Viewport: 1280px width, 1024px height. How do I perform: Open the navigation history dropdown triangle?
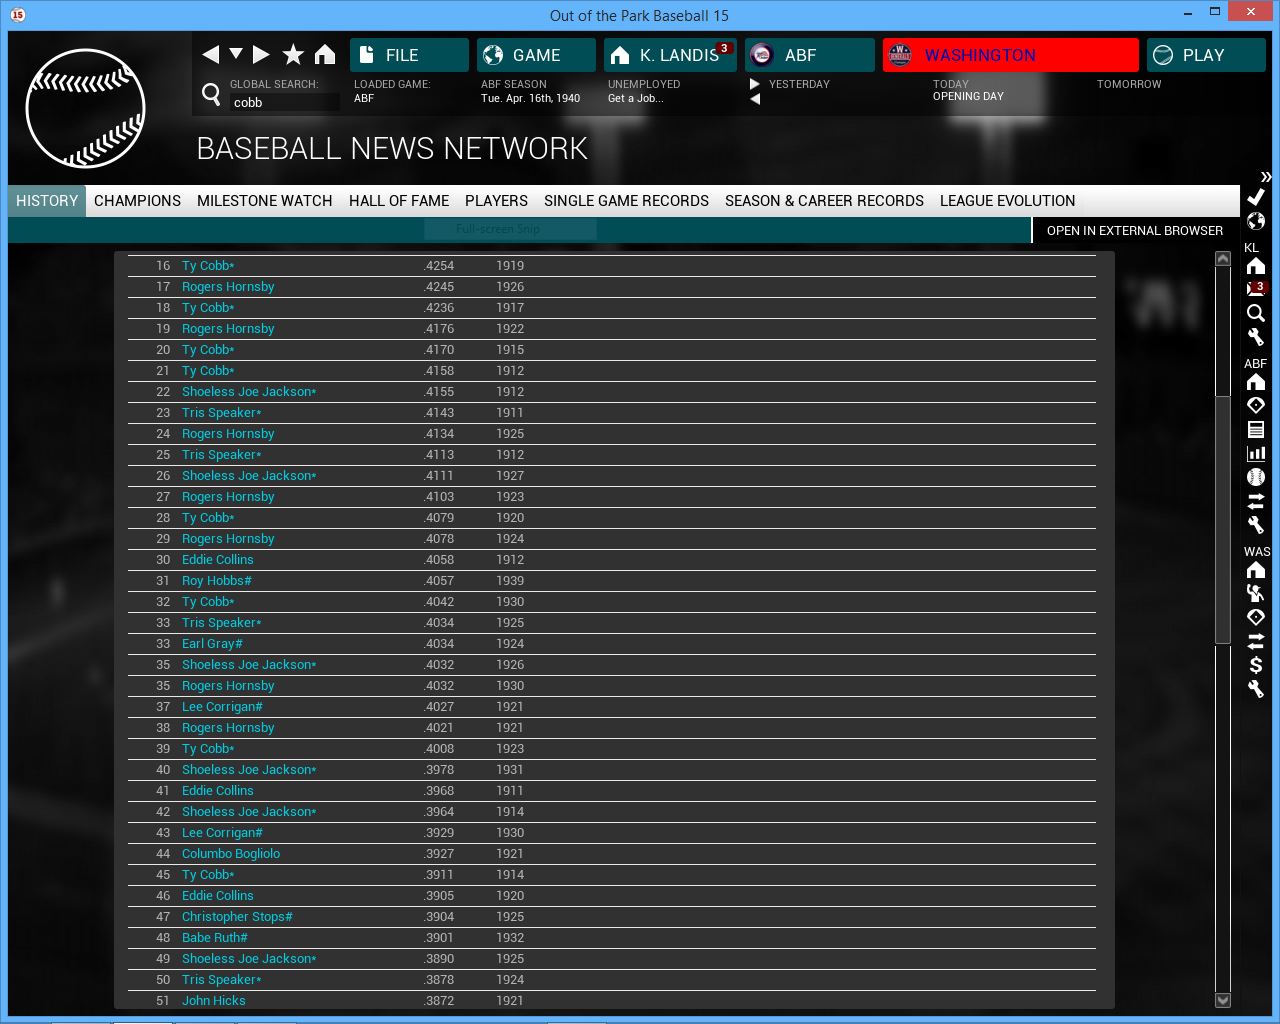236,53
